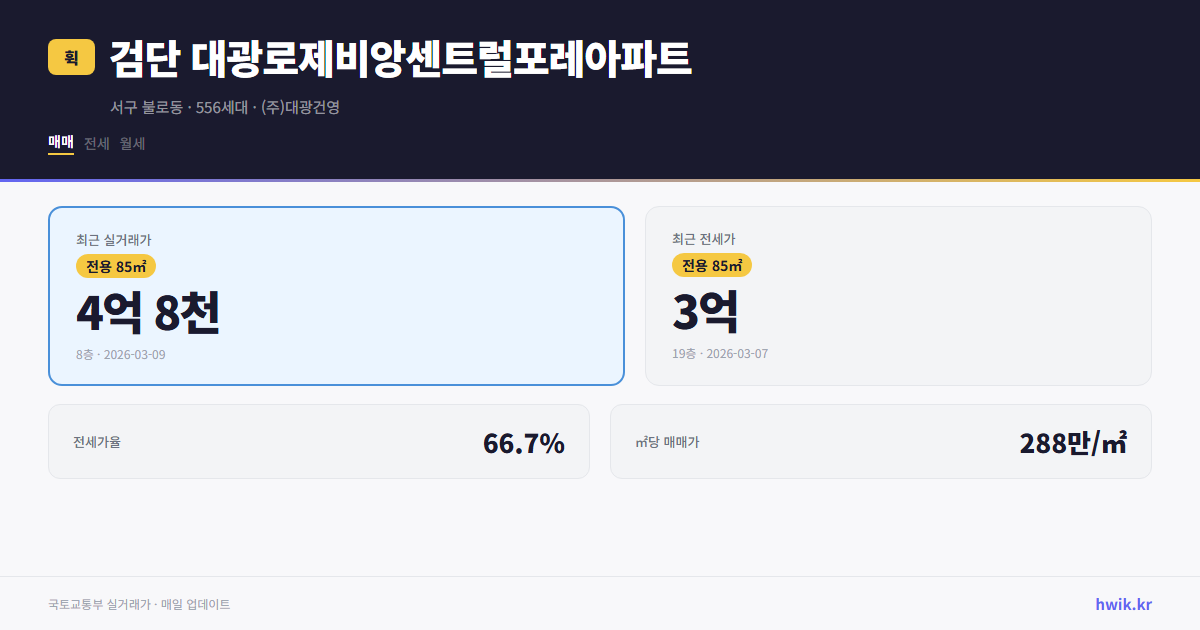The width and height of the screenshot is (1200, 630).
Task: Click the 전세가율 percentage card
Action: (x=319, y=441)
